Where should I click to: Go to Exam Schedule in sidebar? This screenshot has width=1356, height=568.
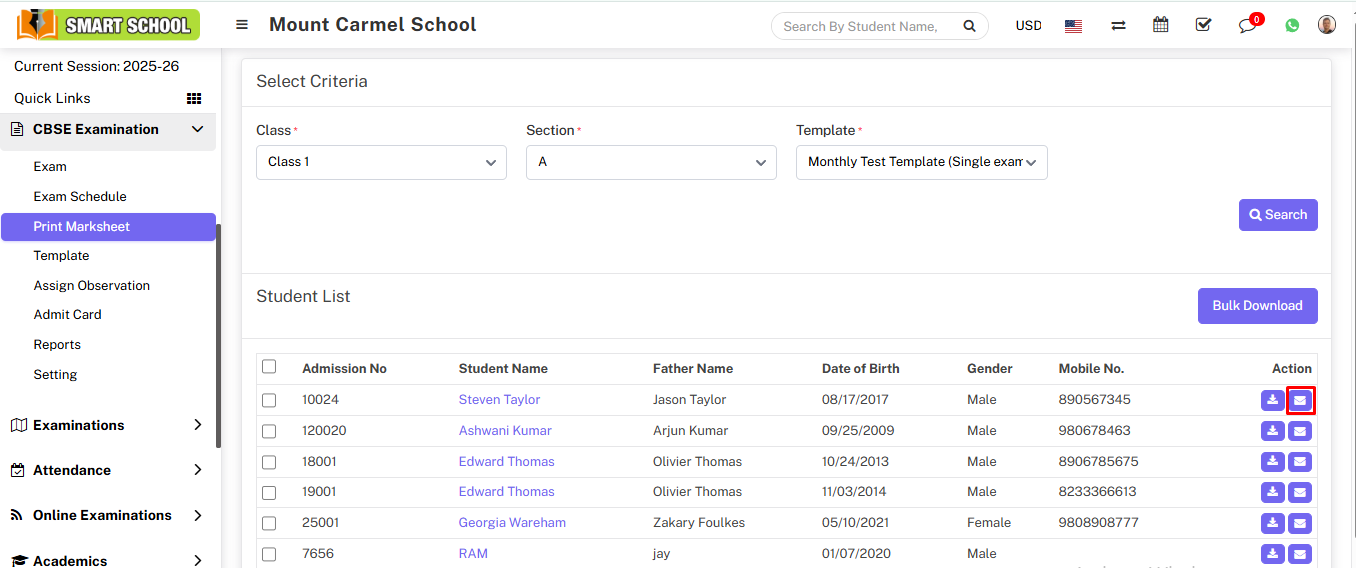click(x=80, y=196)
